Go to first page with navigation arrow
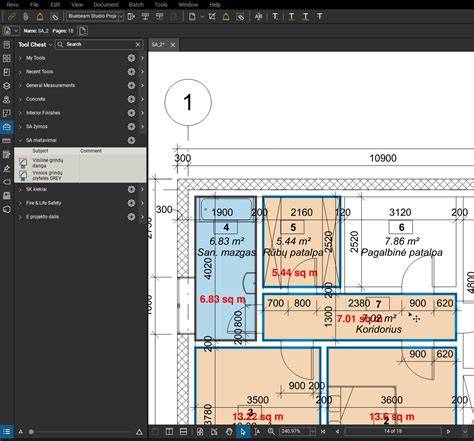The height and width of the screenshot is (441, 474). [x=323, y=431]
